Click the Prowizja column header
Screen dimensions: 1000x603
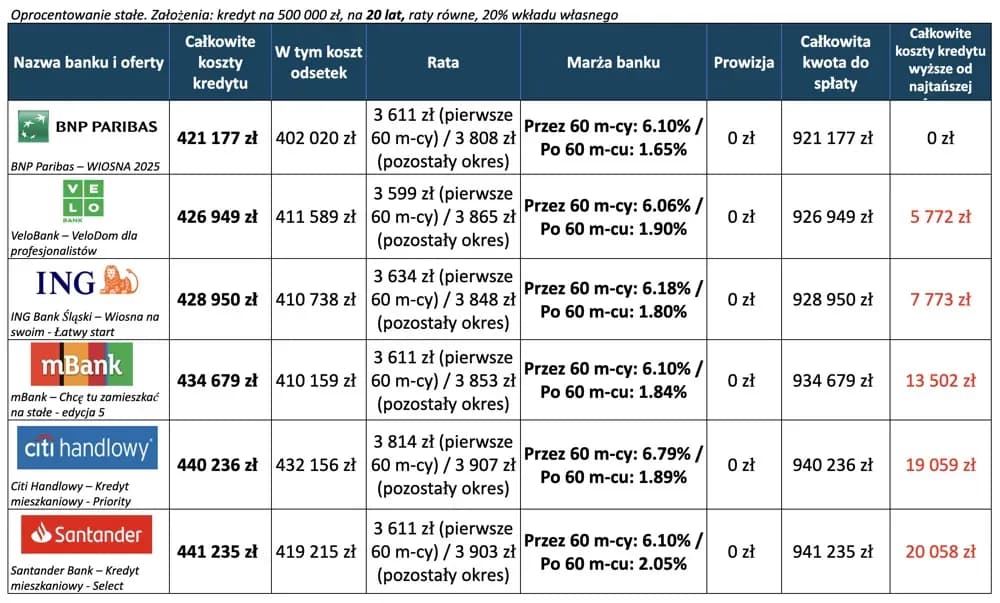pos(743,62)
